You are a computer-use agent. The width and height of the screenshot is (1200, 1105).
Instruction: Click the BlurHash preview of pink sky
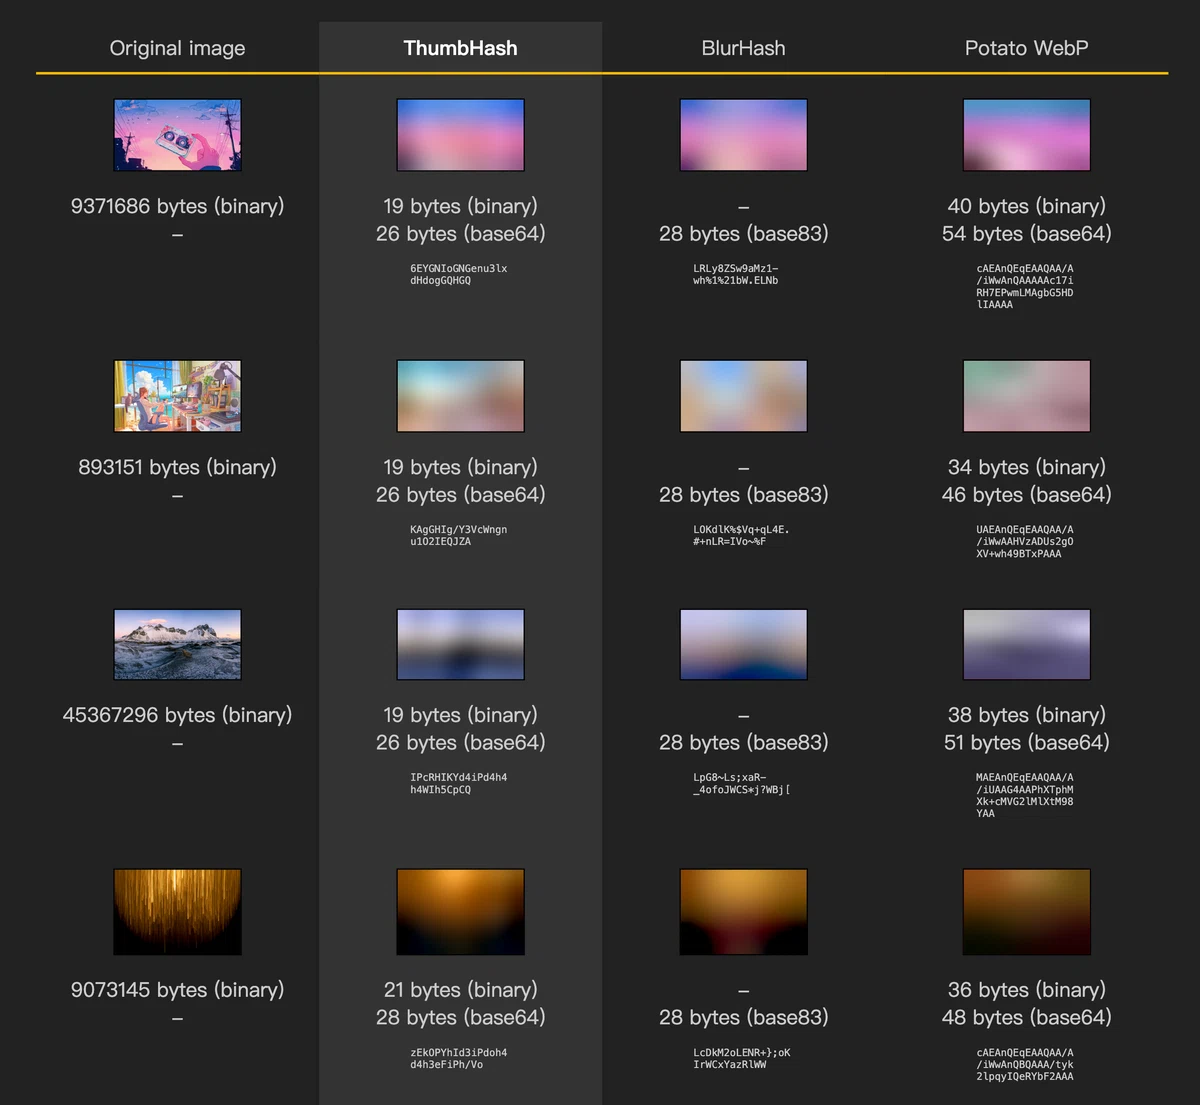743,135
